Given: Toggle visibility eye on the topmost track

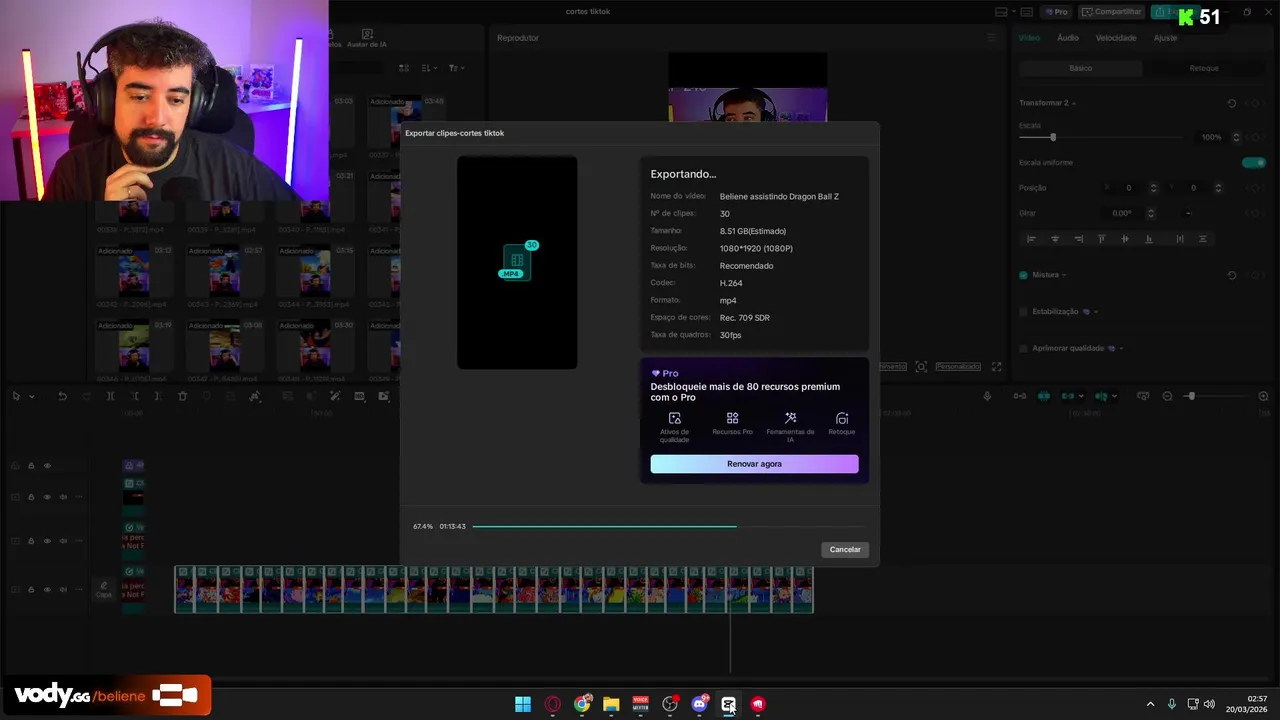Looking at the screenshot, I should (x=46, y=466).
